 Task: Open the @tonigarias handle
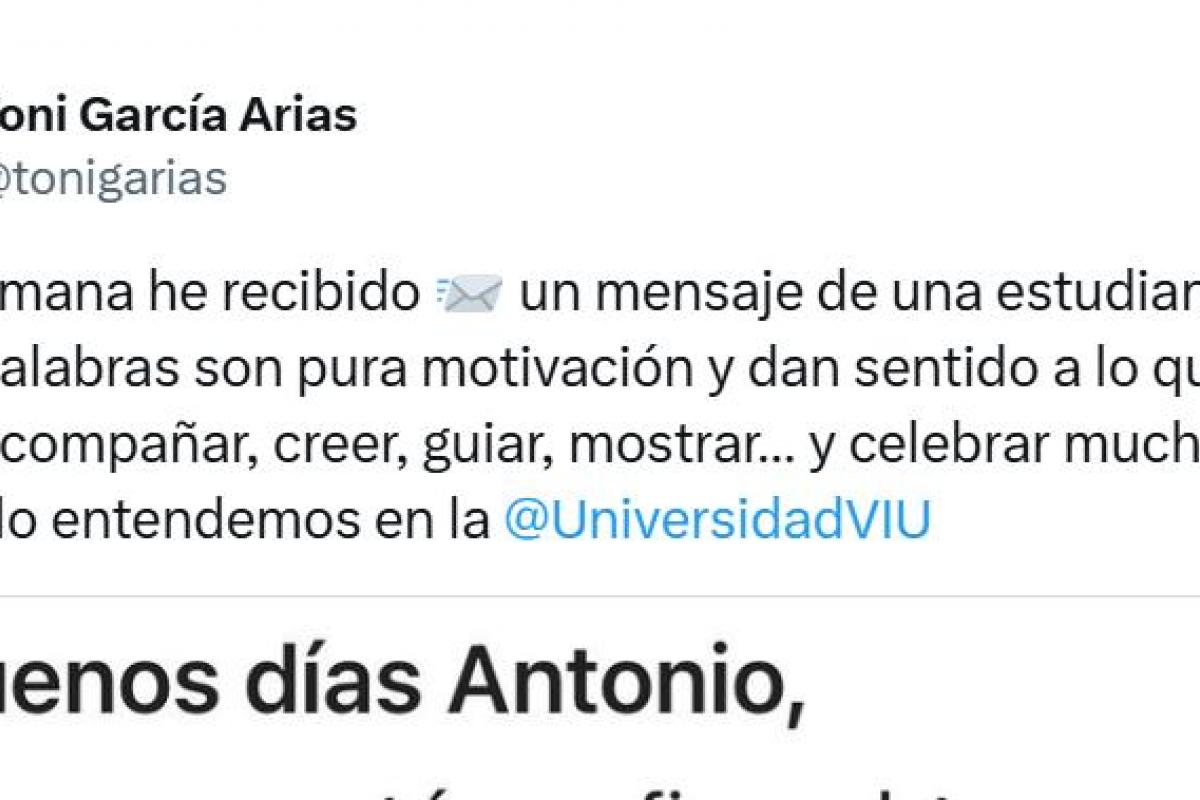[113, 180]
